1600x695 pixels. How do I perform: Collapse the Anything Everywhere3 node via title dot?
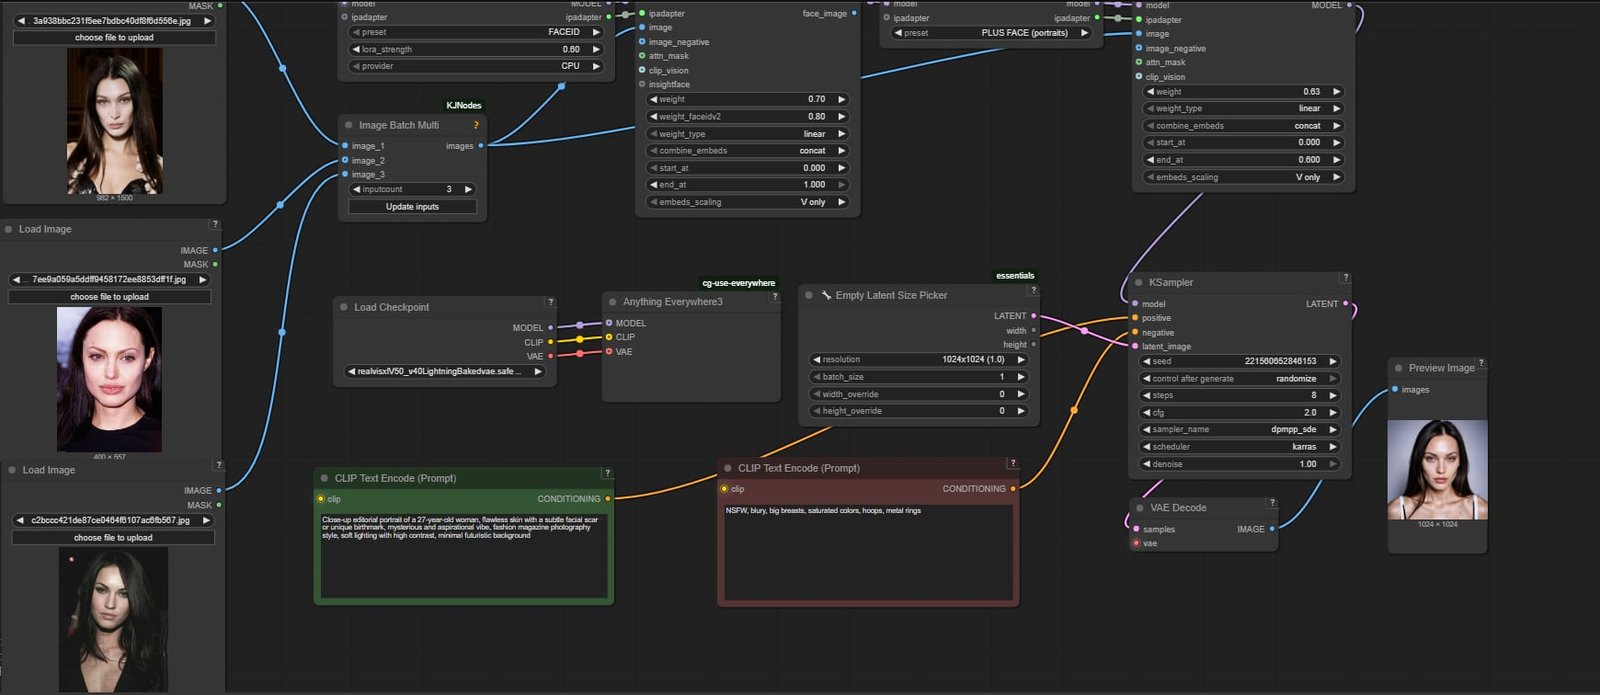pyautogui.click(x=612, y=302)
